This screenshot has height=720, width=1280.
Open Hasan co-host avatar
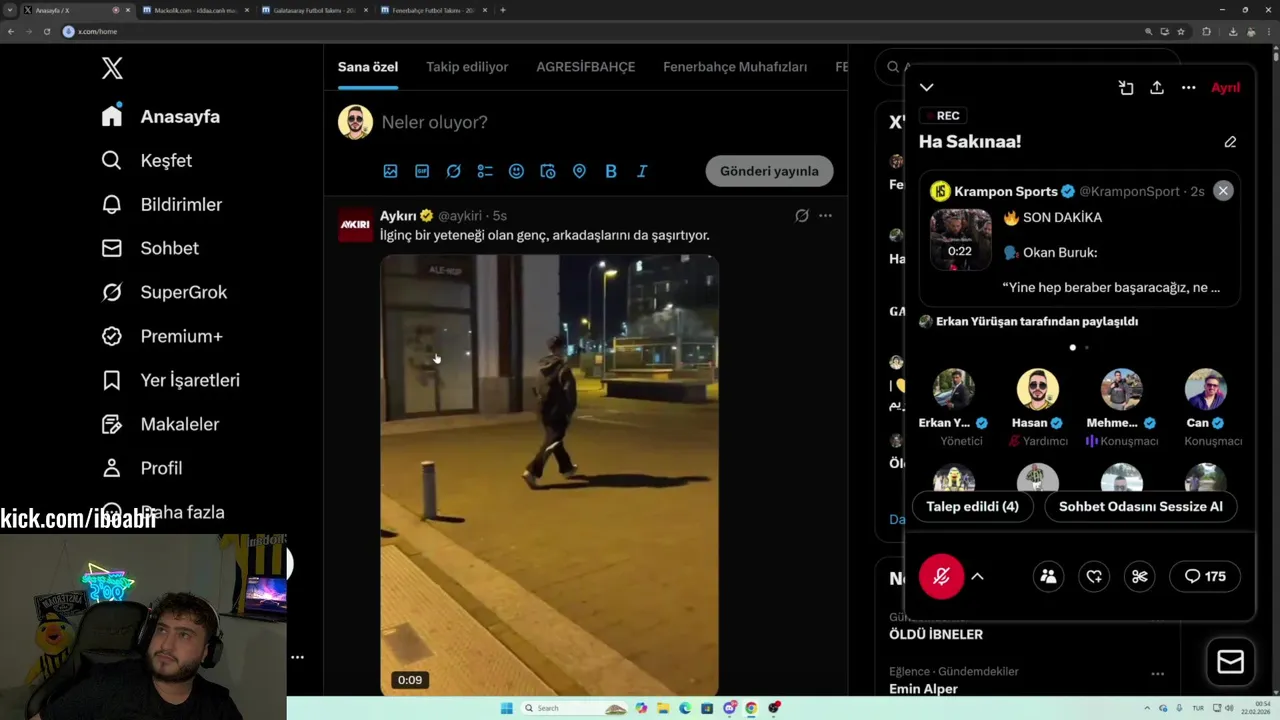tap(1037, 389)
